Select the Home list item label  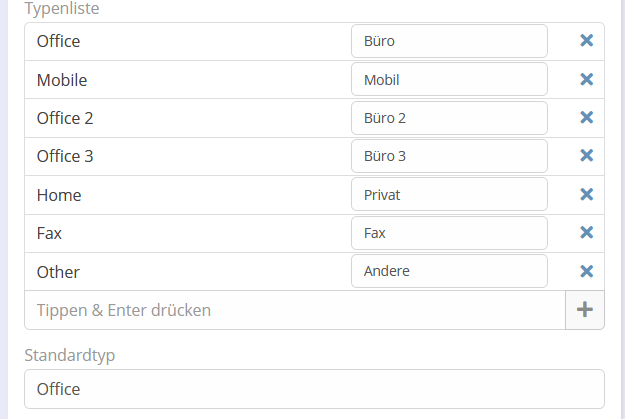[59, 195]
